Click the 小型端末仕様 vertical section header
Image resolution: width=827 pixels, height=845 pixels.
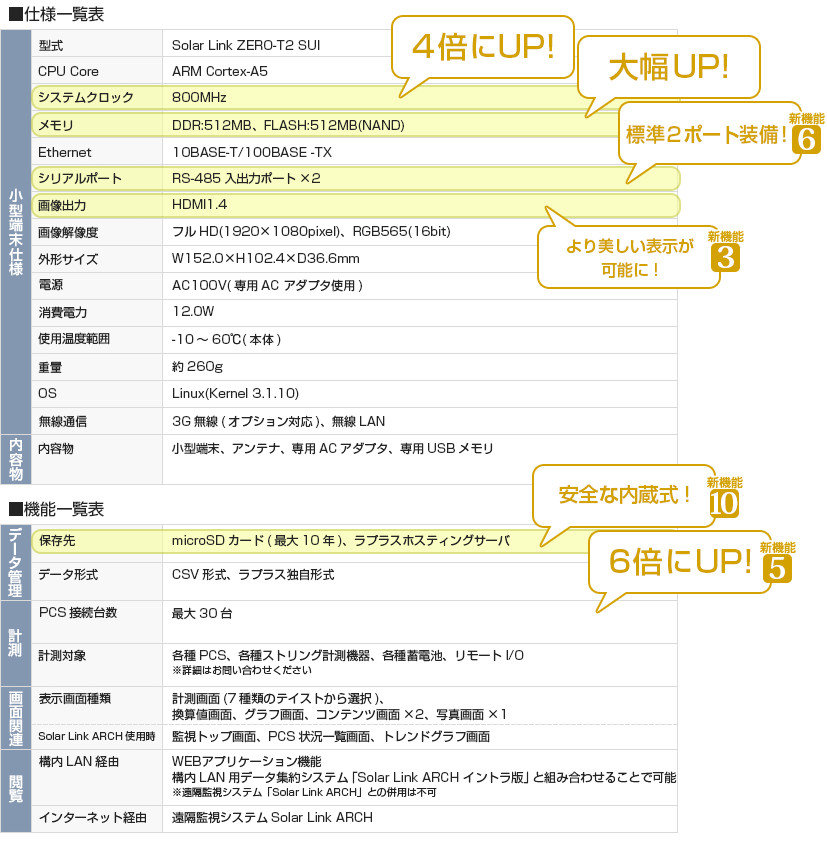point(16,232)
